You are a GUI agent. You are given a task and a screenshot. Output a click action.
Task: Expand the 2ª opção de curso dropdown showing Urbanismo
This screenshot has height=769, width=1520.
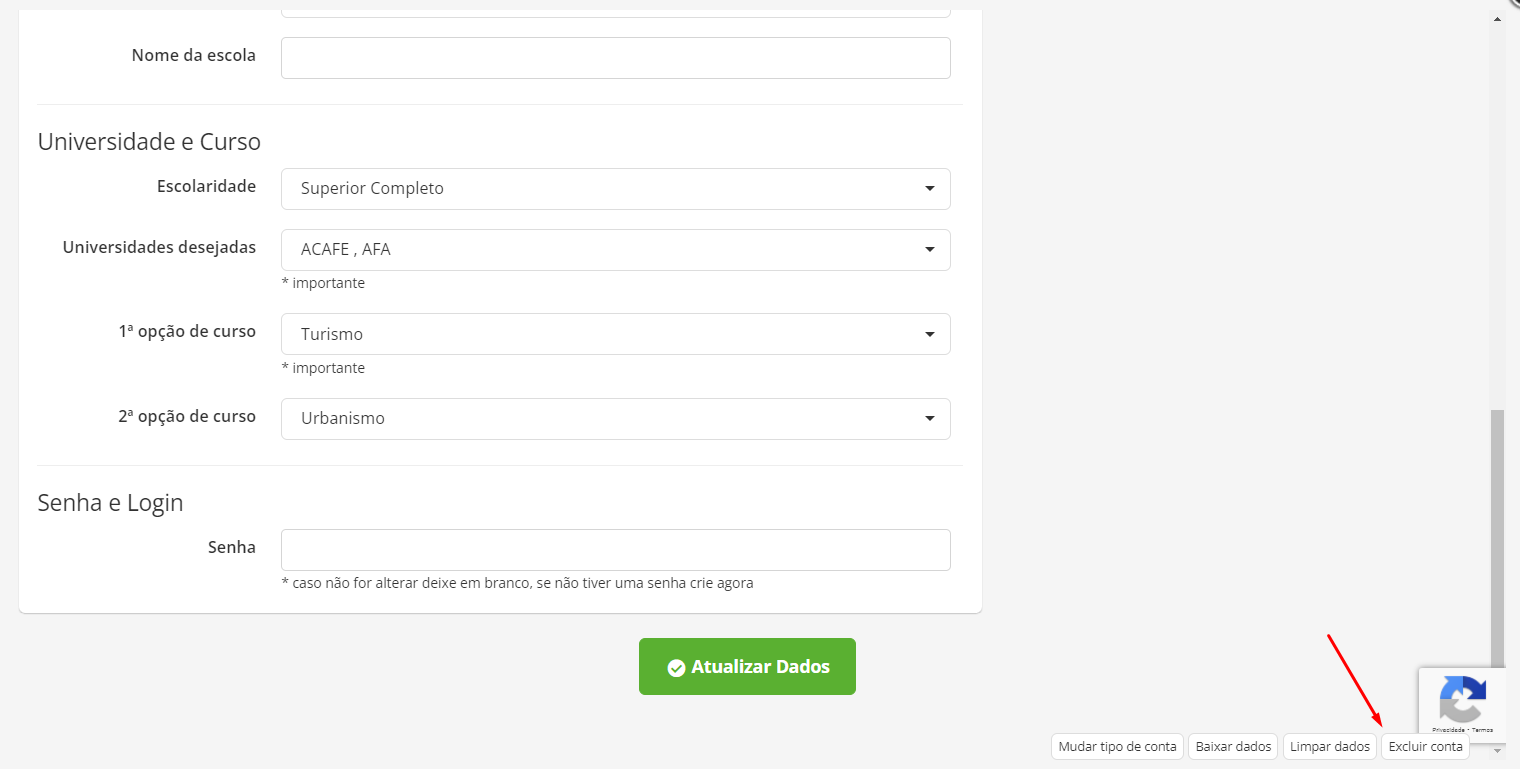pos(615,419)
